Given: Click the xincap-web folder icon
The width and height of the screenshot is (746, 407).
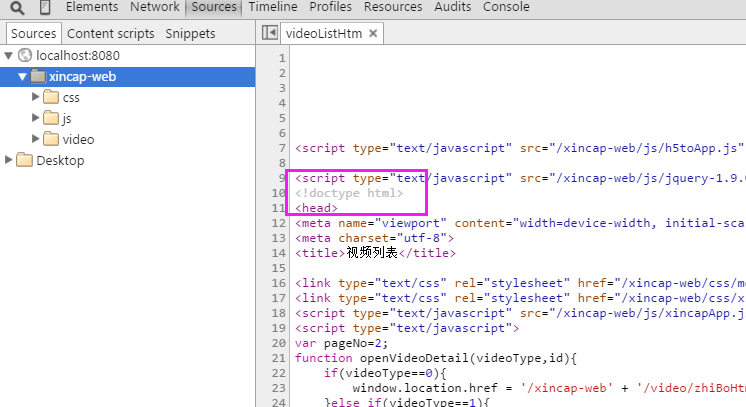Looking at the screenshot, I should [x=38, y=76].
